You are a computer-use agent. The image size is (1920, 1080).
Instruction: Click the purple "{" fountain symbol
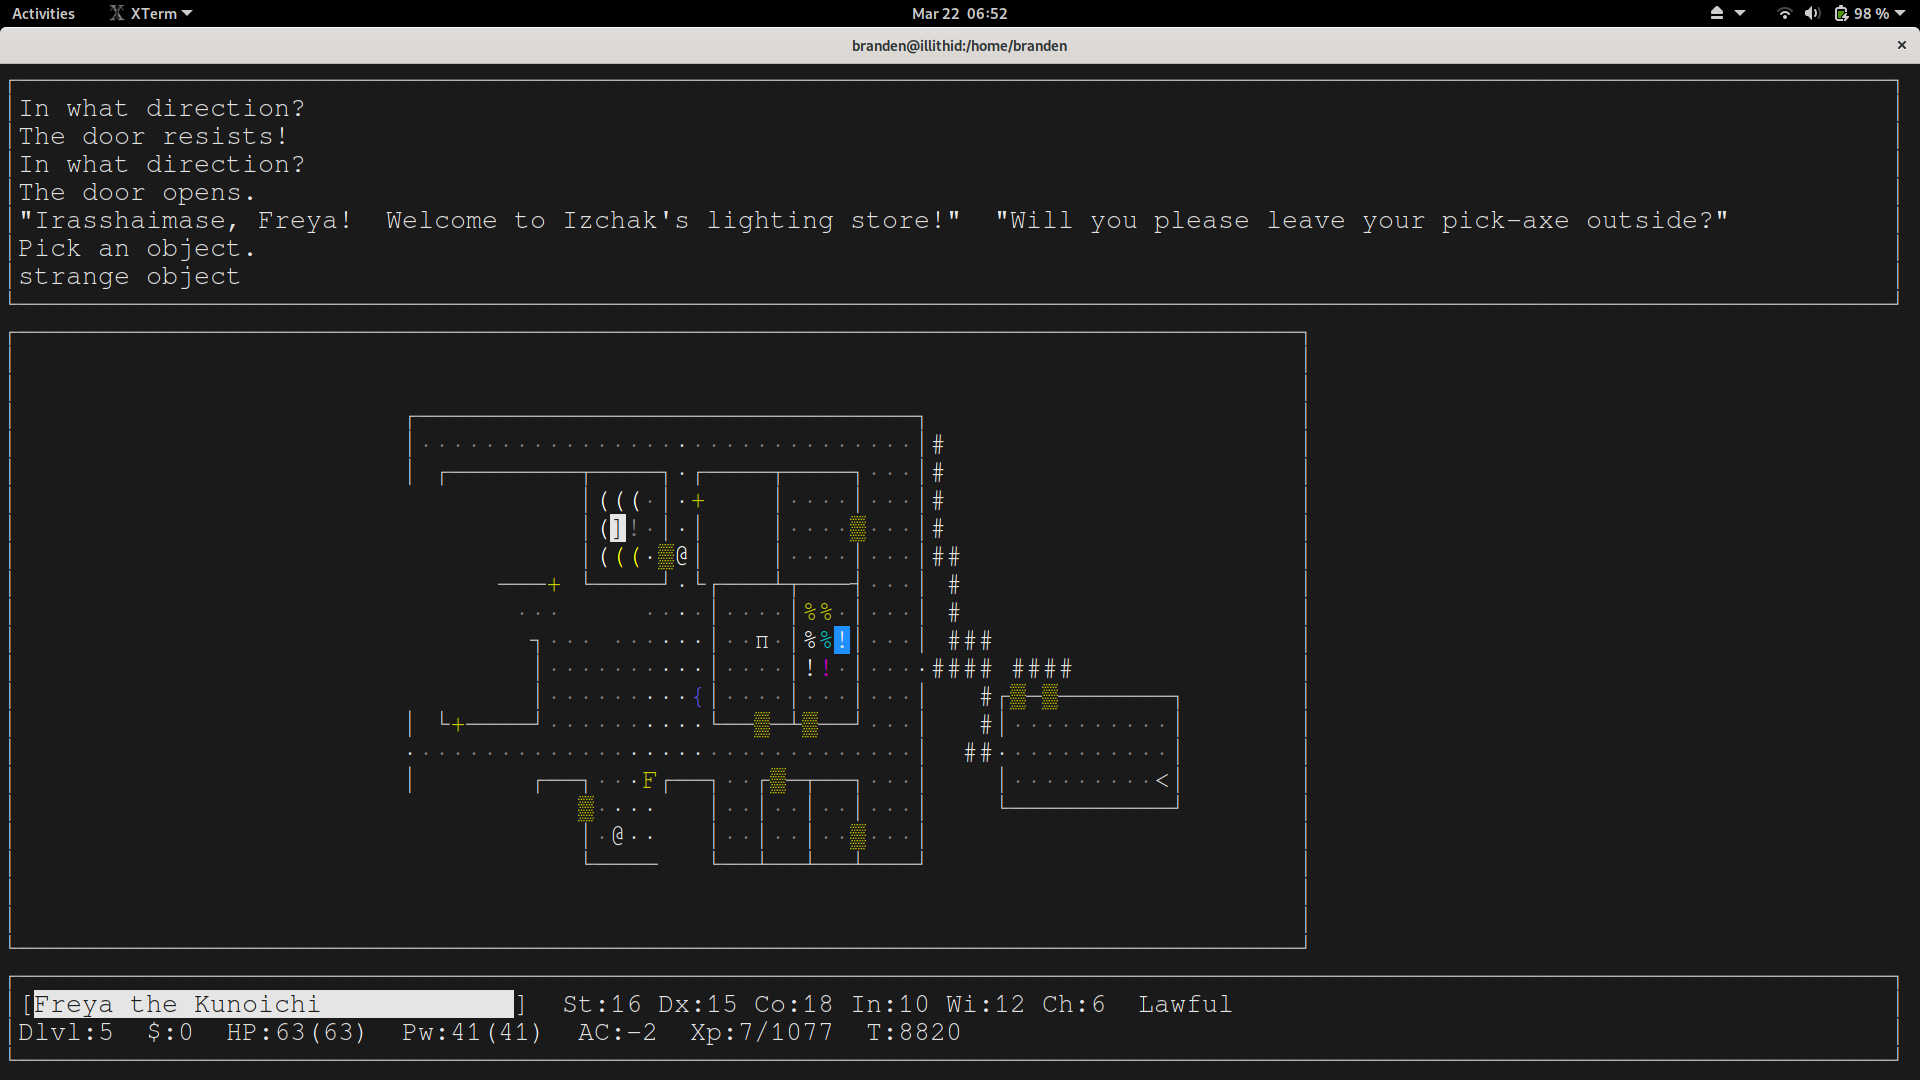[697, 697]
